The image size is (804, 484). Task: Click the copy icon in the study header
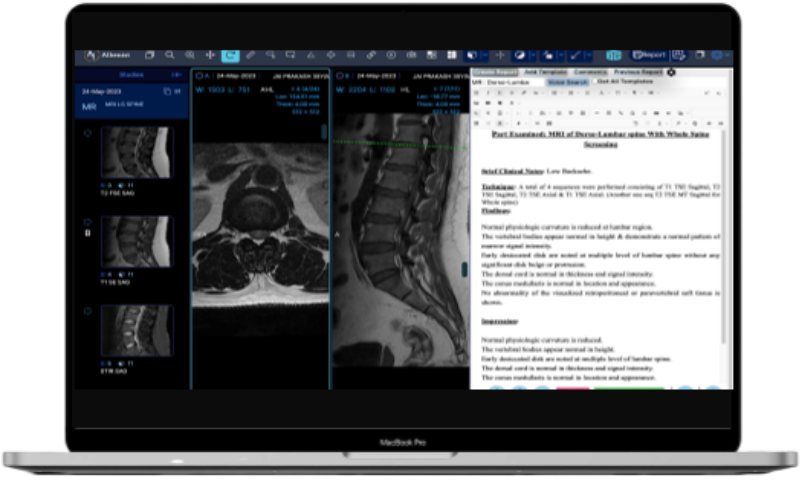167,92
